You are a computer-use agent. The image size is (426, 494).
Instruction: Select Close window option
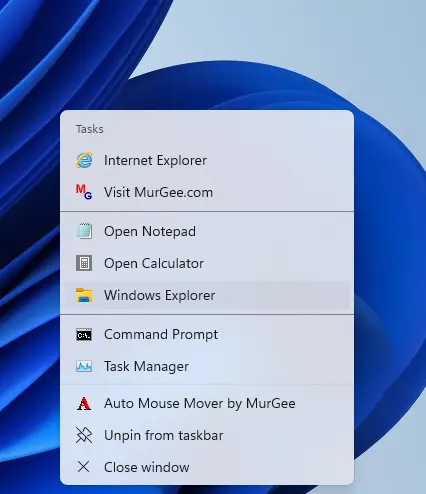point(207,467)
